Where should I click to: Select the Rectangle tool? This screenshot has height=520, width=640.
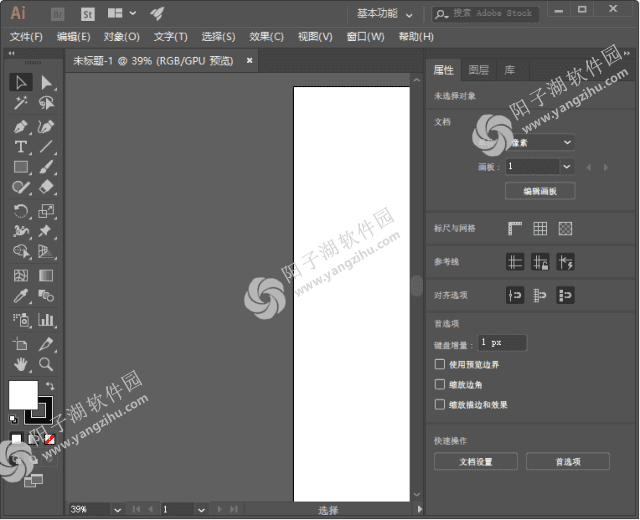pos(21,167)
